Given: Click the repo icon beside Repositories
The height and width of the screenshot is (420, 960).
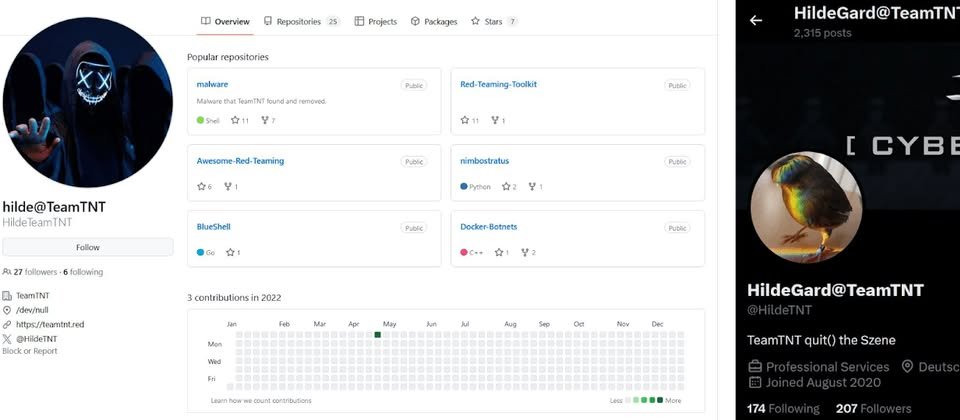Looking at the screenshot, I should coord(268,21).
